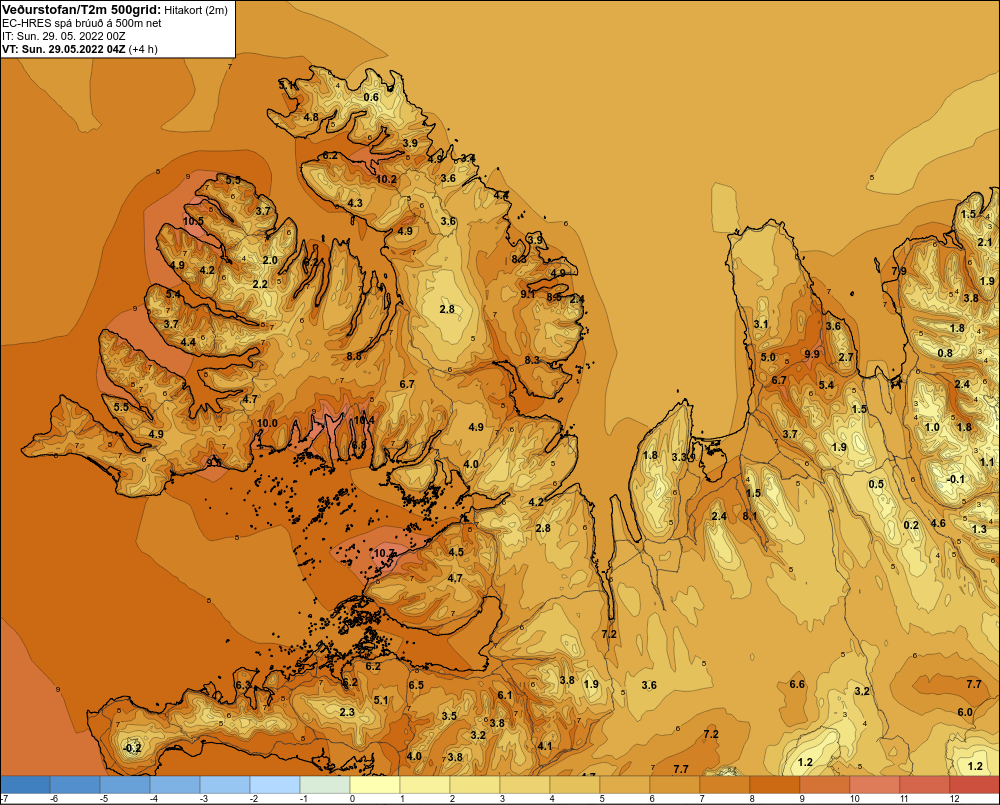Click the legend swatch between 8 and 9
Screen dimensions: 1000x805
coord(775,784)
